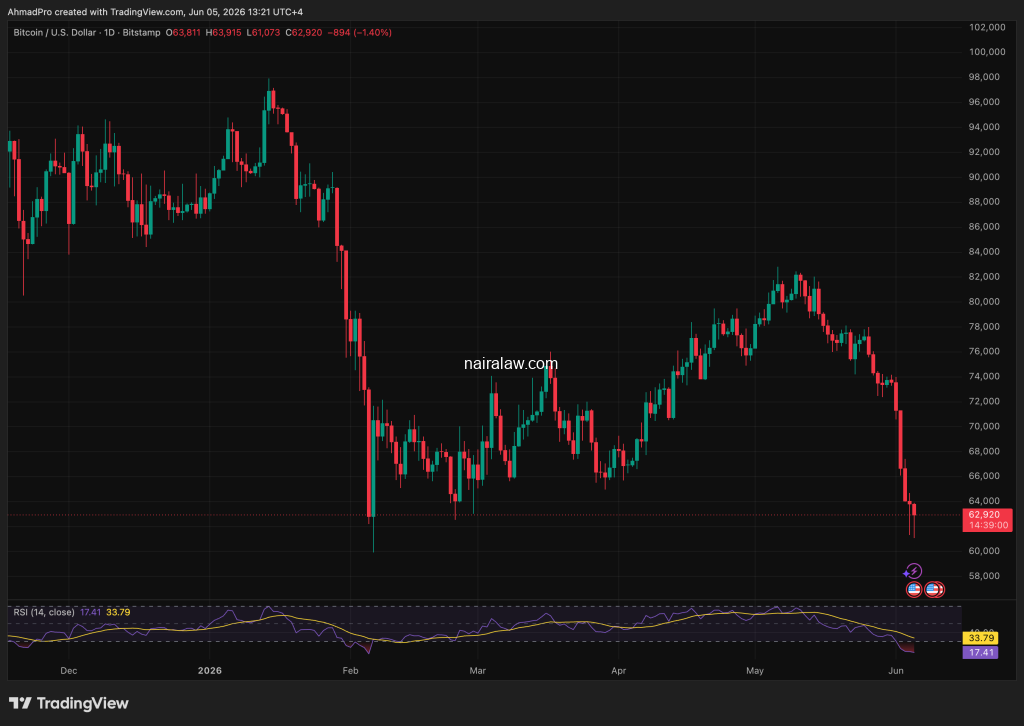Click the 68,000 price axis label
Viewport: 1024px width, 726px height.
[984, 451]
